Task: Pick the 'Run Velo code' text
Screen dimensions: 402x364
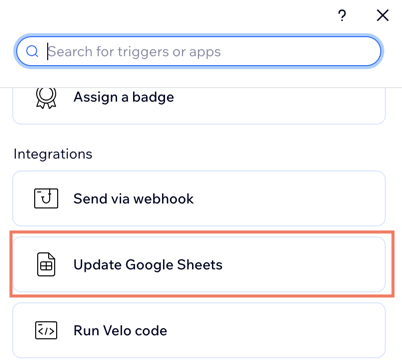Action: point(120,331)
